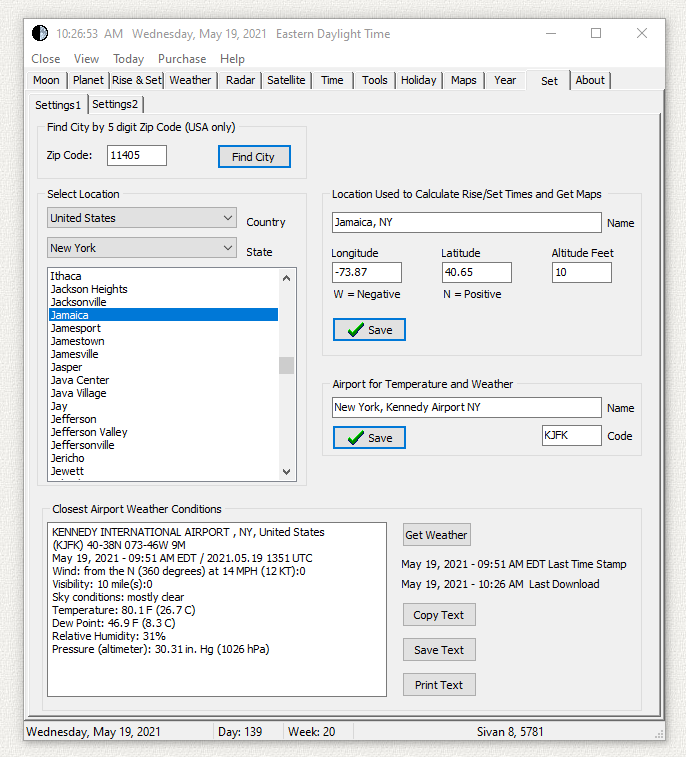The image size is (686, 757).
Task: Switch to the Maps tab
Action: pos(464,80)
